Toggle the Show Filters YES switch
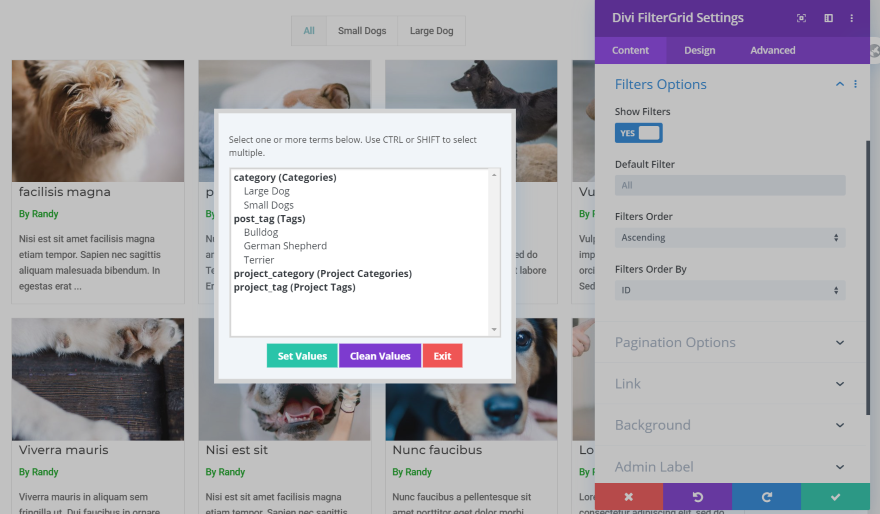The height and width of the screenshot is (514, 880). pyautogui.click(x=639, y=133)
